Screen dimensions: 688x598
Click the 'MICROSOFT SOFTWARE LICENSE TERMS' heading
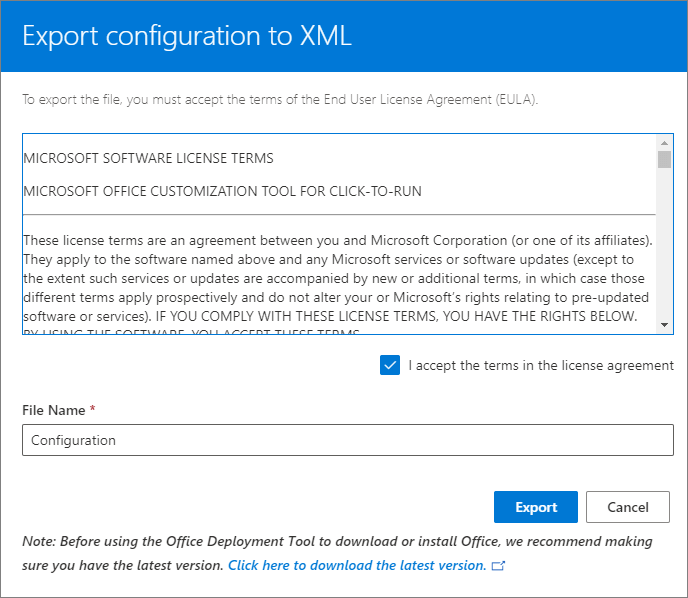(148, 158)
